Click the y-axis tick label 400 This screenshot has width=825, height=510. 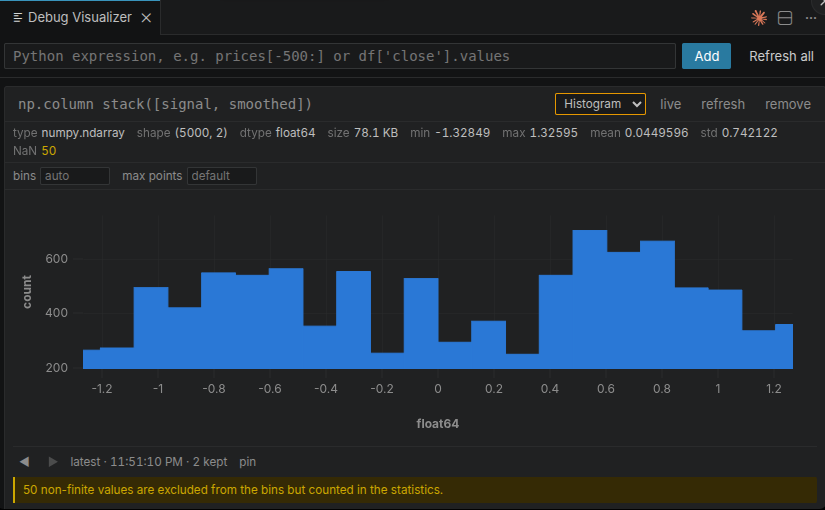56,313
